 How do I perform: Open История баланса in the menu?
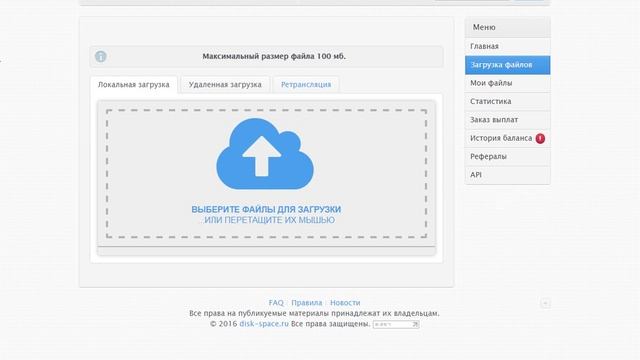(507, 138)
